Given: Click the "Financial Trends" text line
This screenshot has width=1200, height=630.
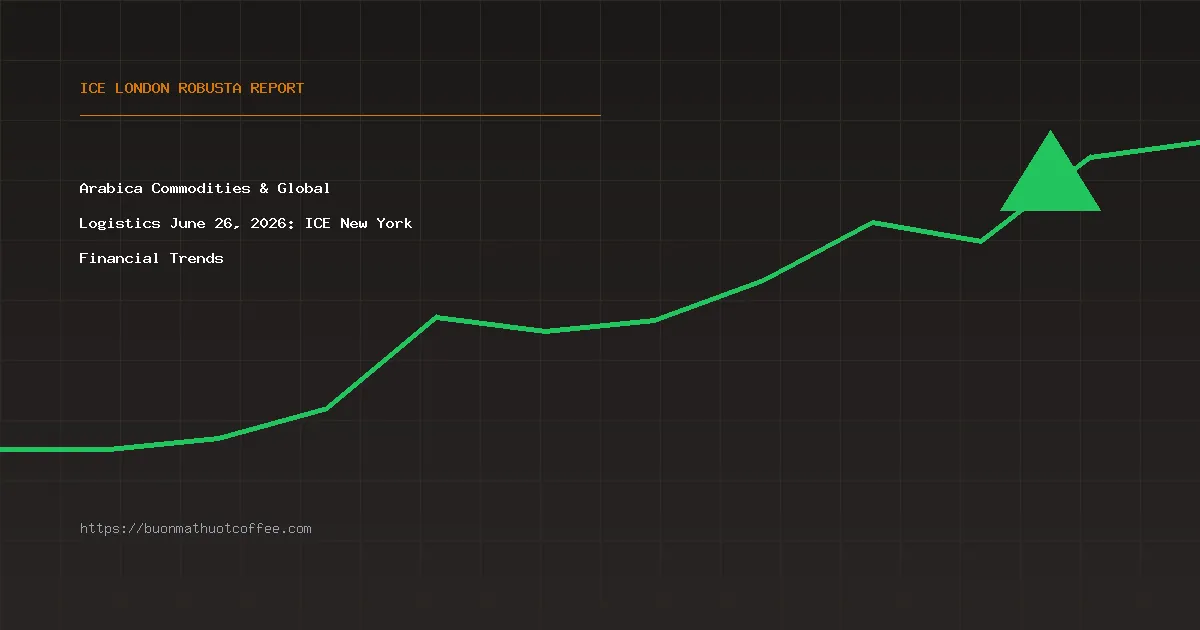Looking at the screenshot, I should [152, 258].
